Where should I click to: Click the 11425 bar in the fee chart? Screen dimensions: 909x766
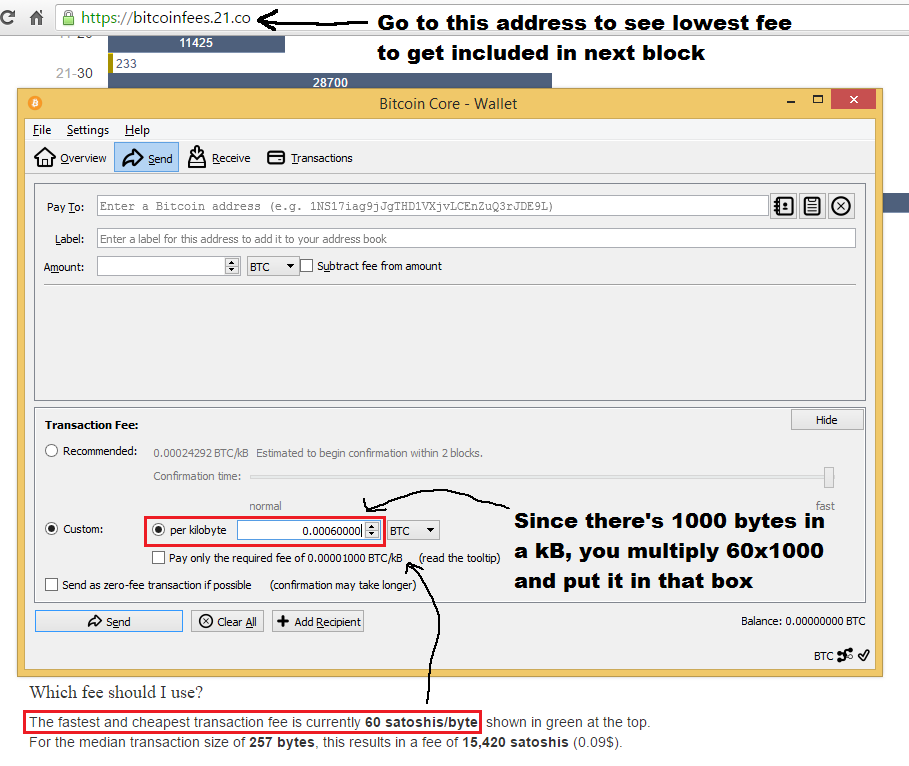197,43
